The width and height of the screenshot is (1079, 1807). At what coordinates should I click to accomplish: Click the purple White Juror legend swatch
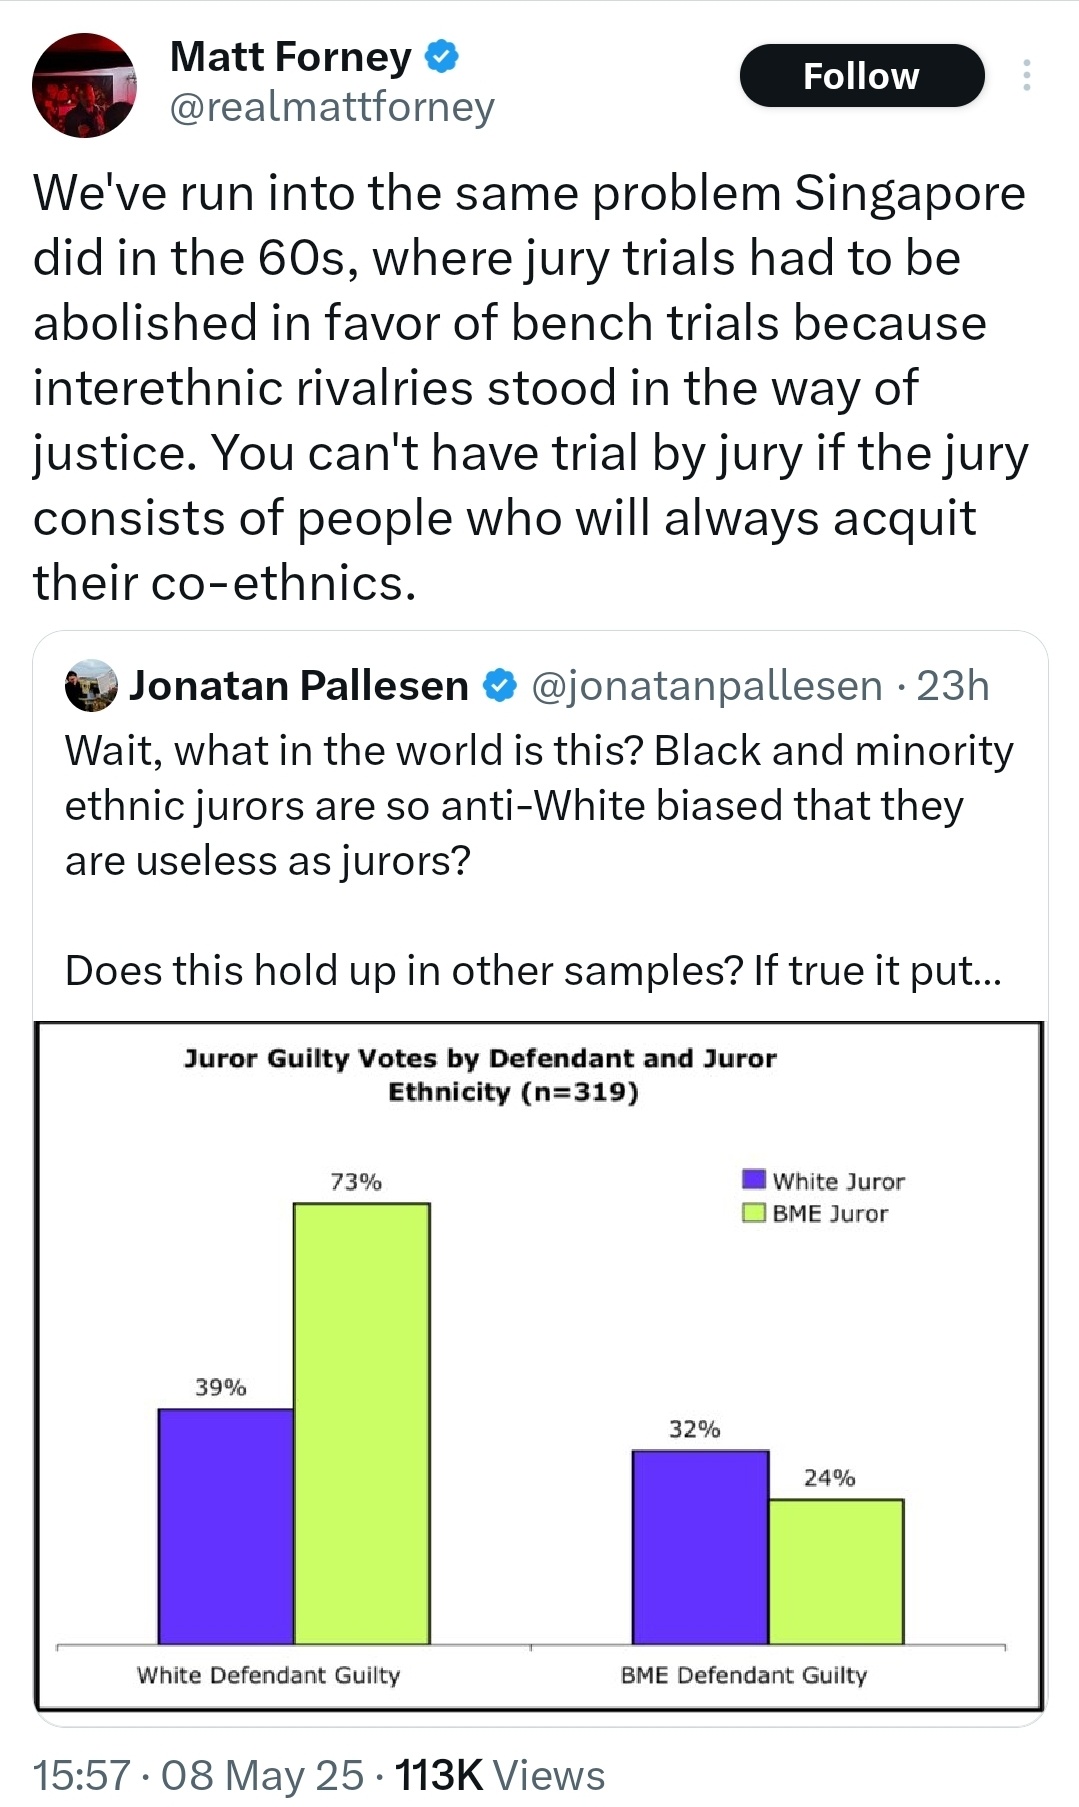pyautogui.click(x=754, y=1180)
